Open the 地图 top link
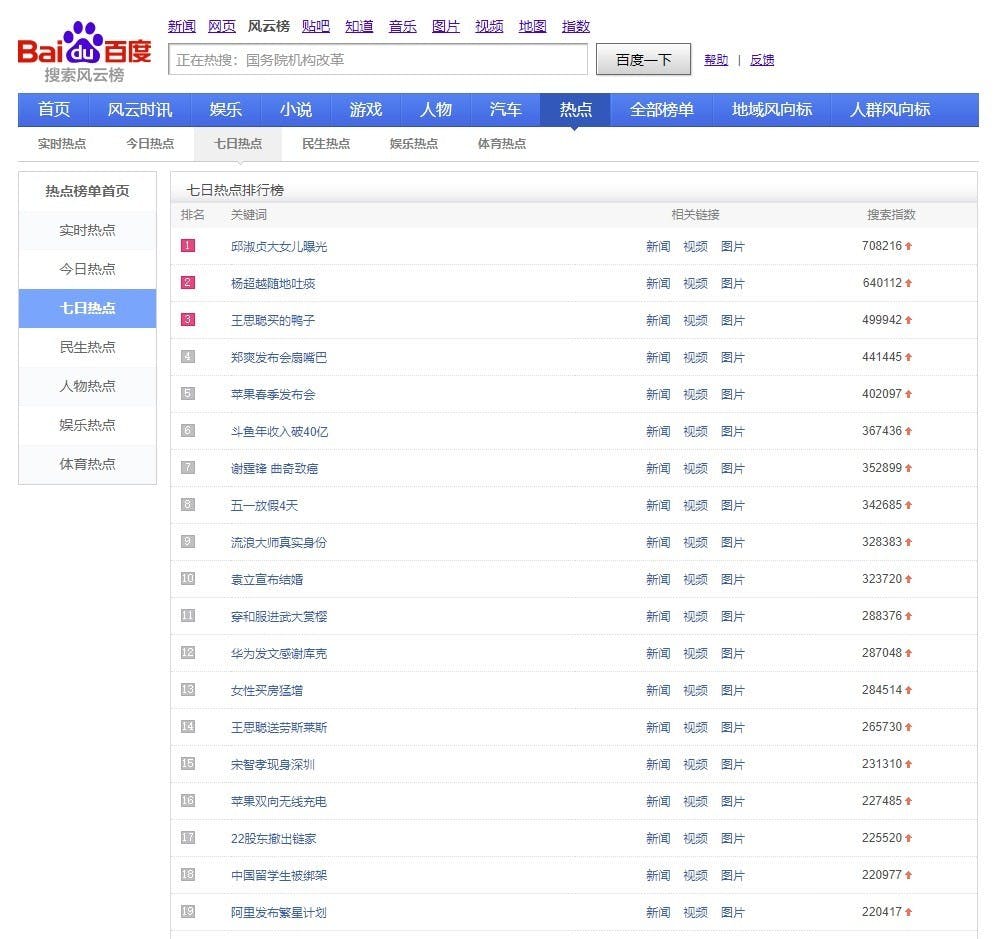Viewport: 1005px width, 939px height. [533, 26]
